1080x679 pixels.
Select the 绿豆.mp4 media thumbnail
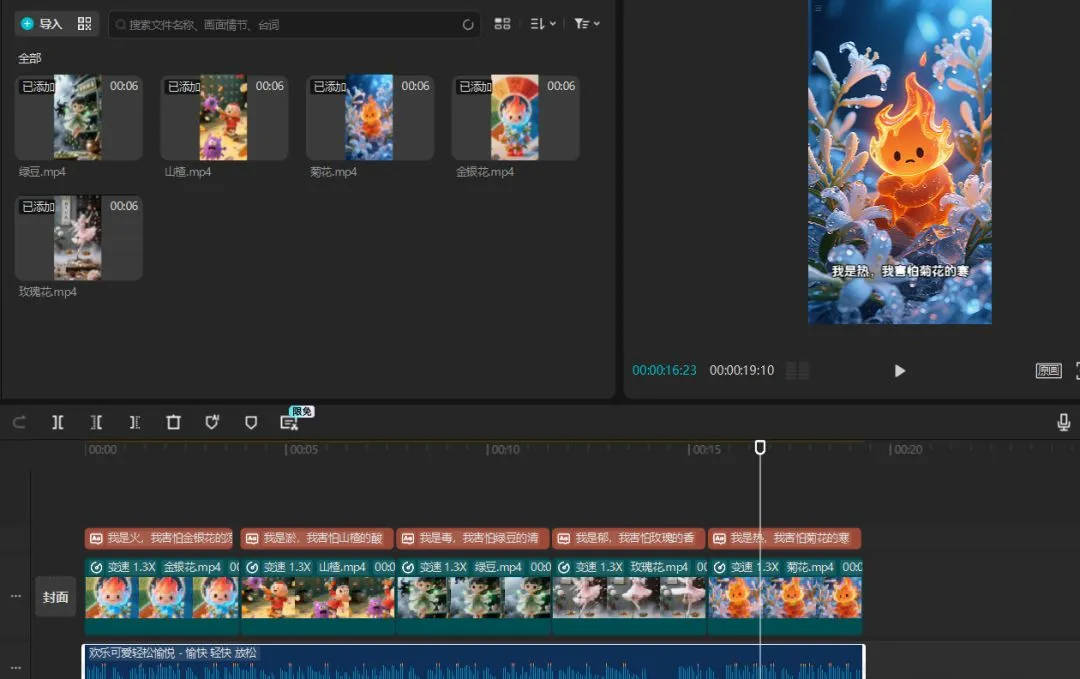pyautogui.click(x=79, y=118)
